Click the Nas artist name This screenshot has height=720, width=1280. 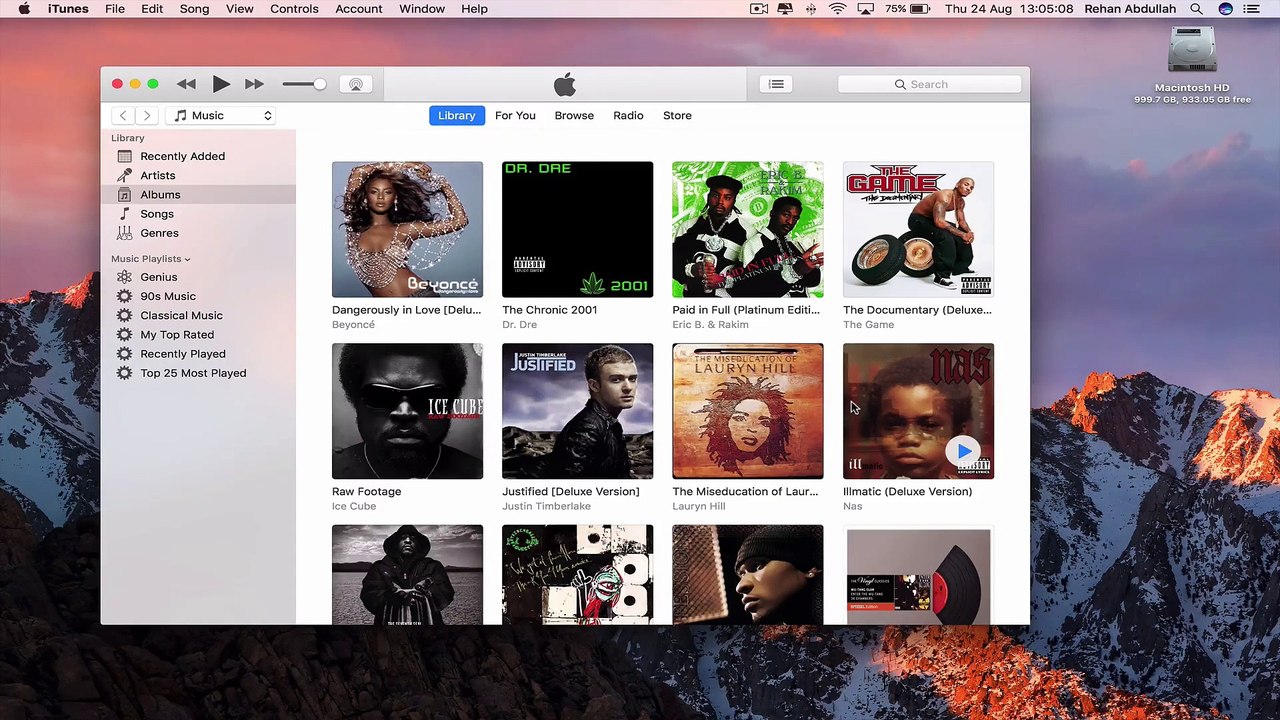click(852, 506)
